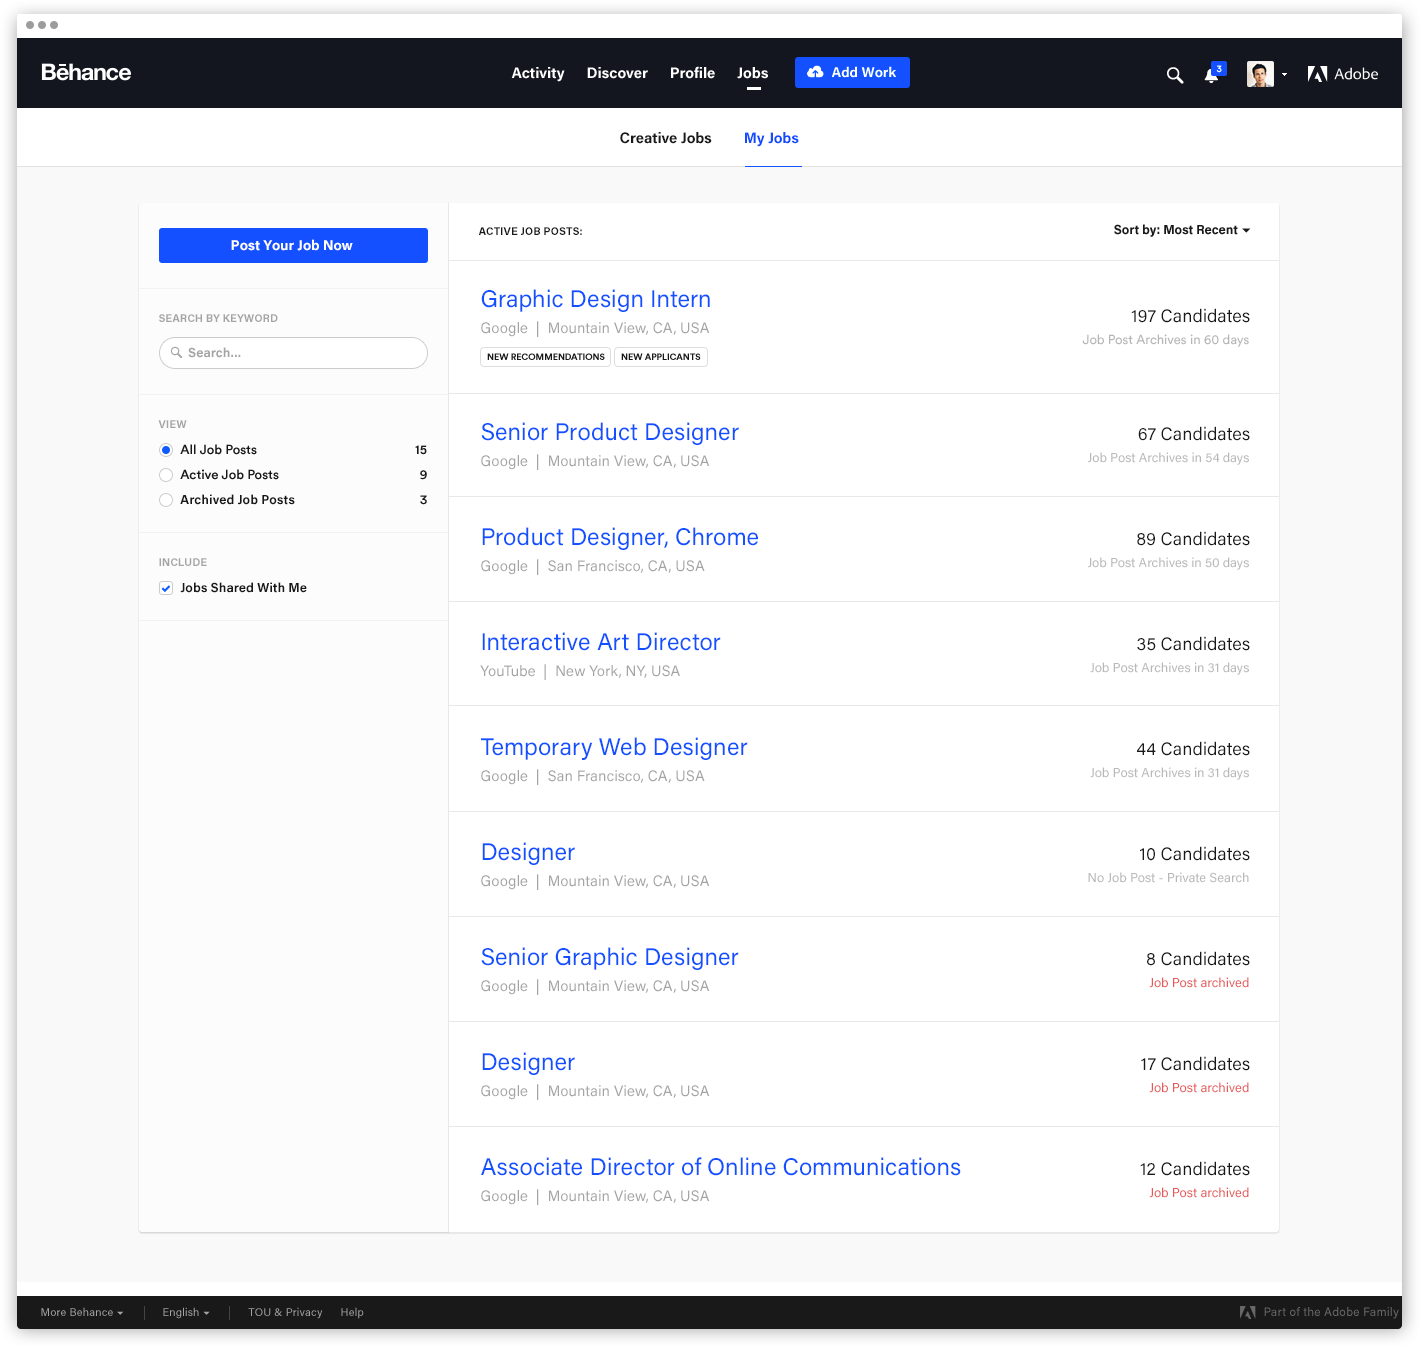This screenshot has width=1421, height=1347.
Task: Click the NEW APPLICANTS tag
Action: coord(661,357)
